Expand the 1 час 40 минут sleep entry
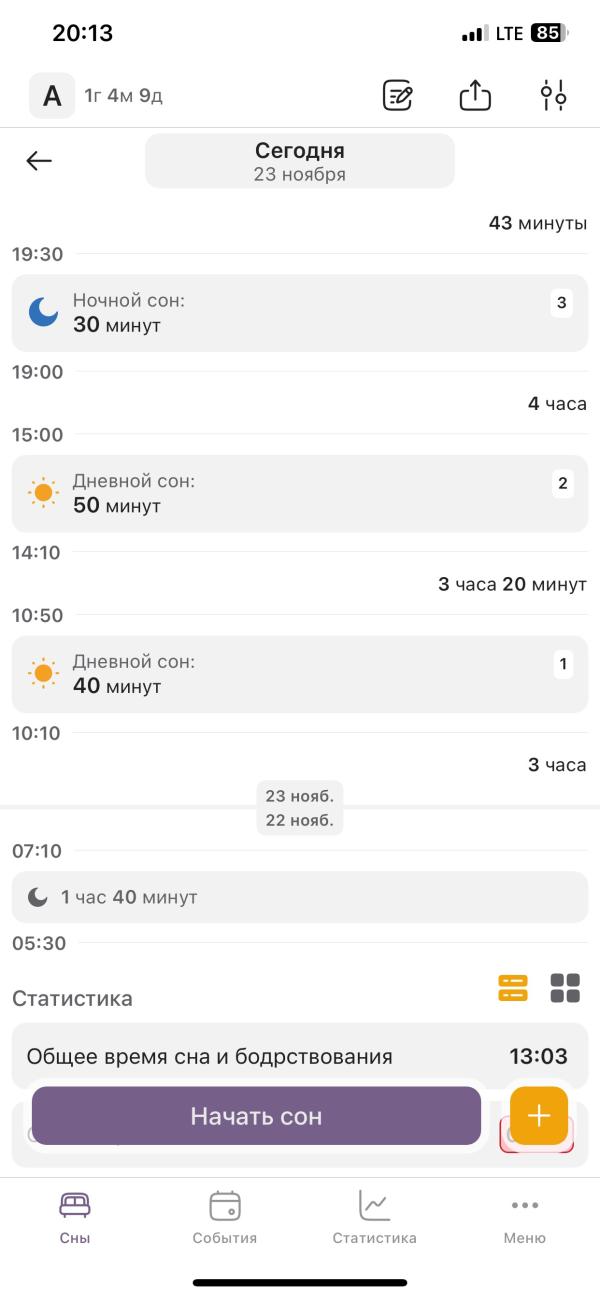This screenshot has height=1298, width=600. [300, 897]
